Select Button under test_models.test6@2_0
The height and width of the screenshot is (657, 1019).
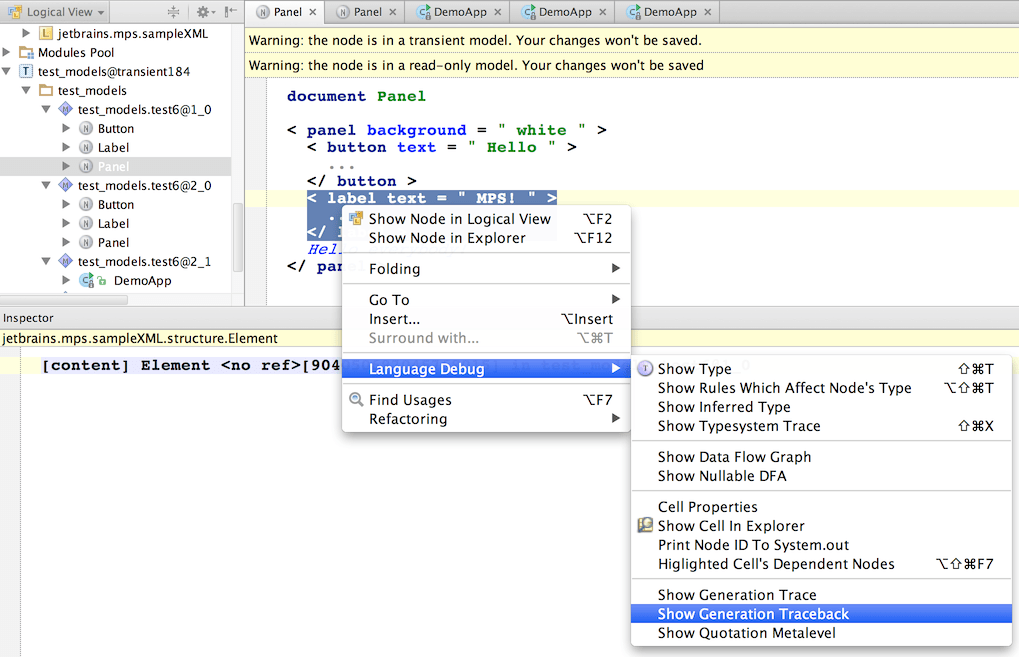tap(116, 205)
